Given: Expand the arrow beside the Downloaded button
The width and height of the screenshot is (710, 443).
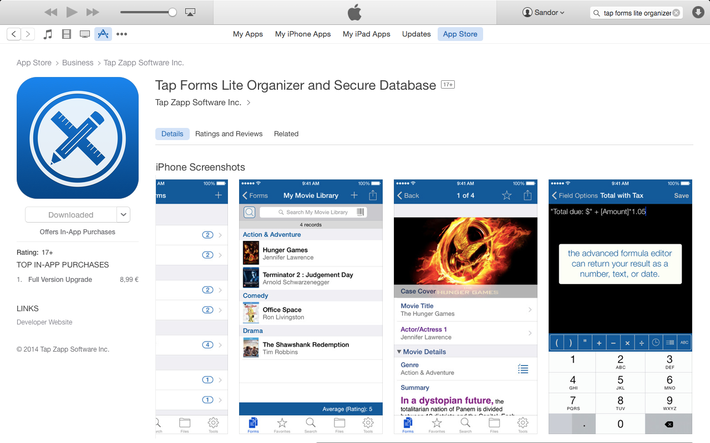Looking at the screenshot, I should tap(123, 214).
